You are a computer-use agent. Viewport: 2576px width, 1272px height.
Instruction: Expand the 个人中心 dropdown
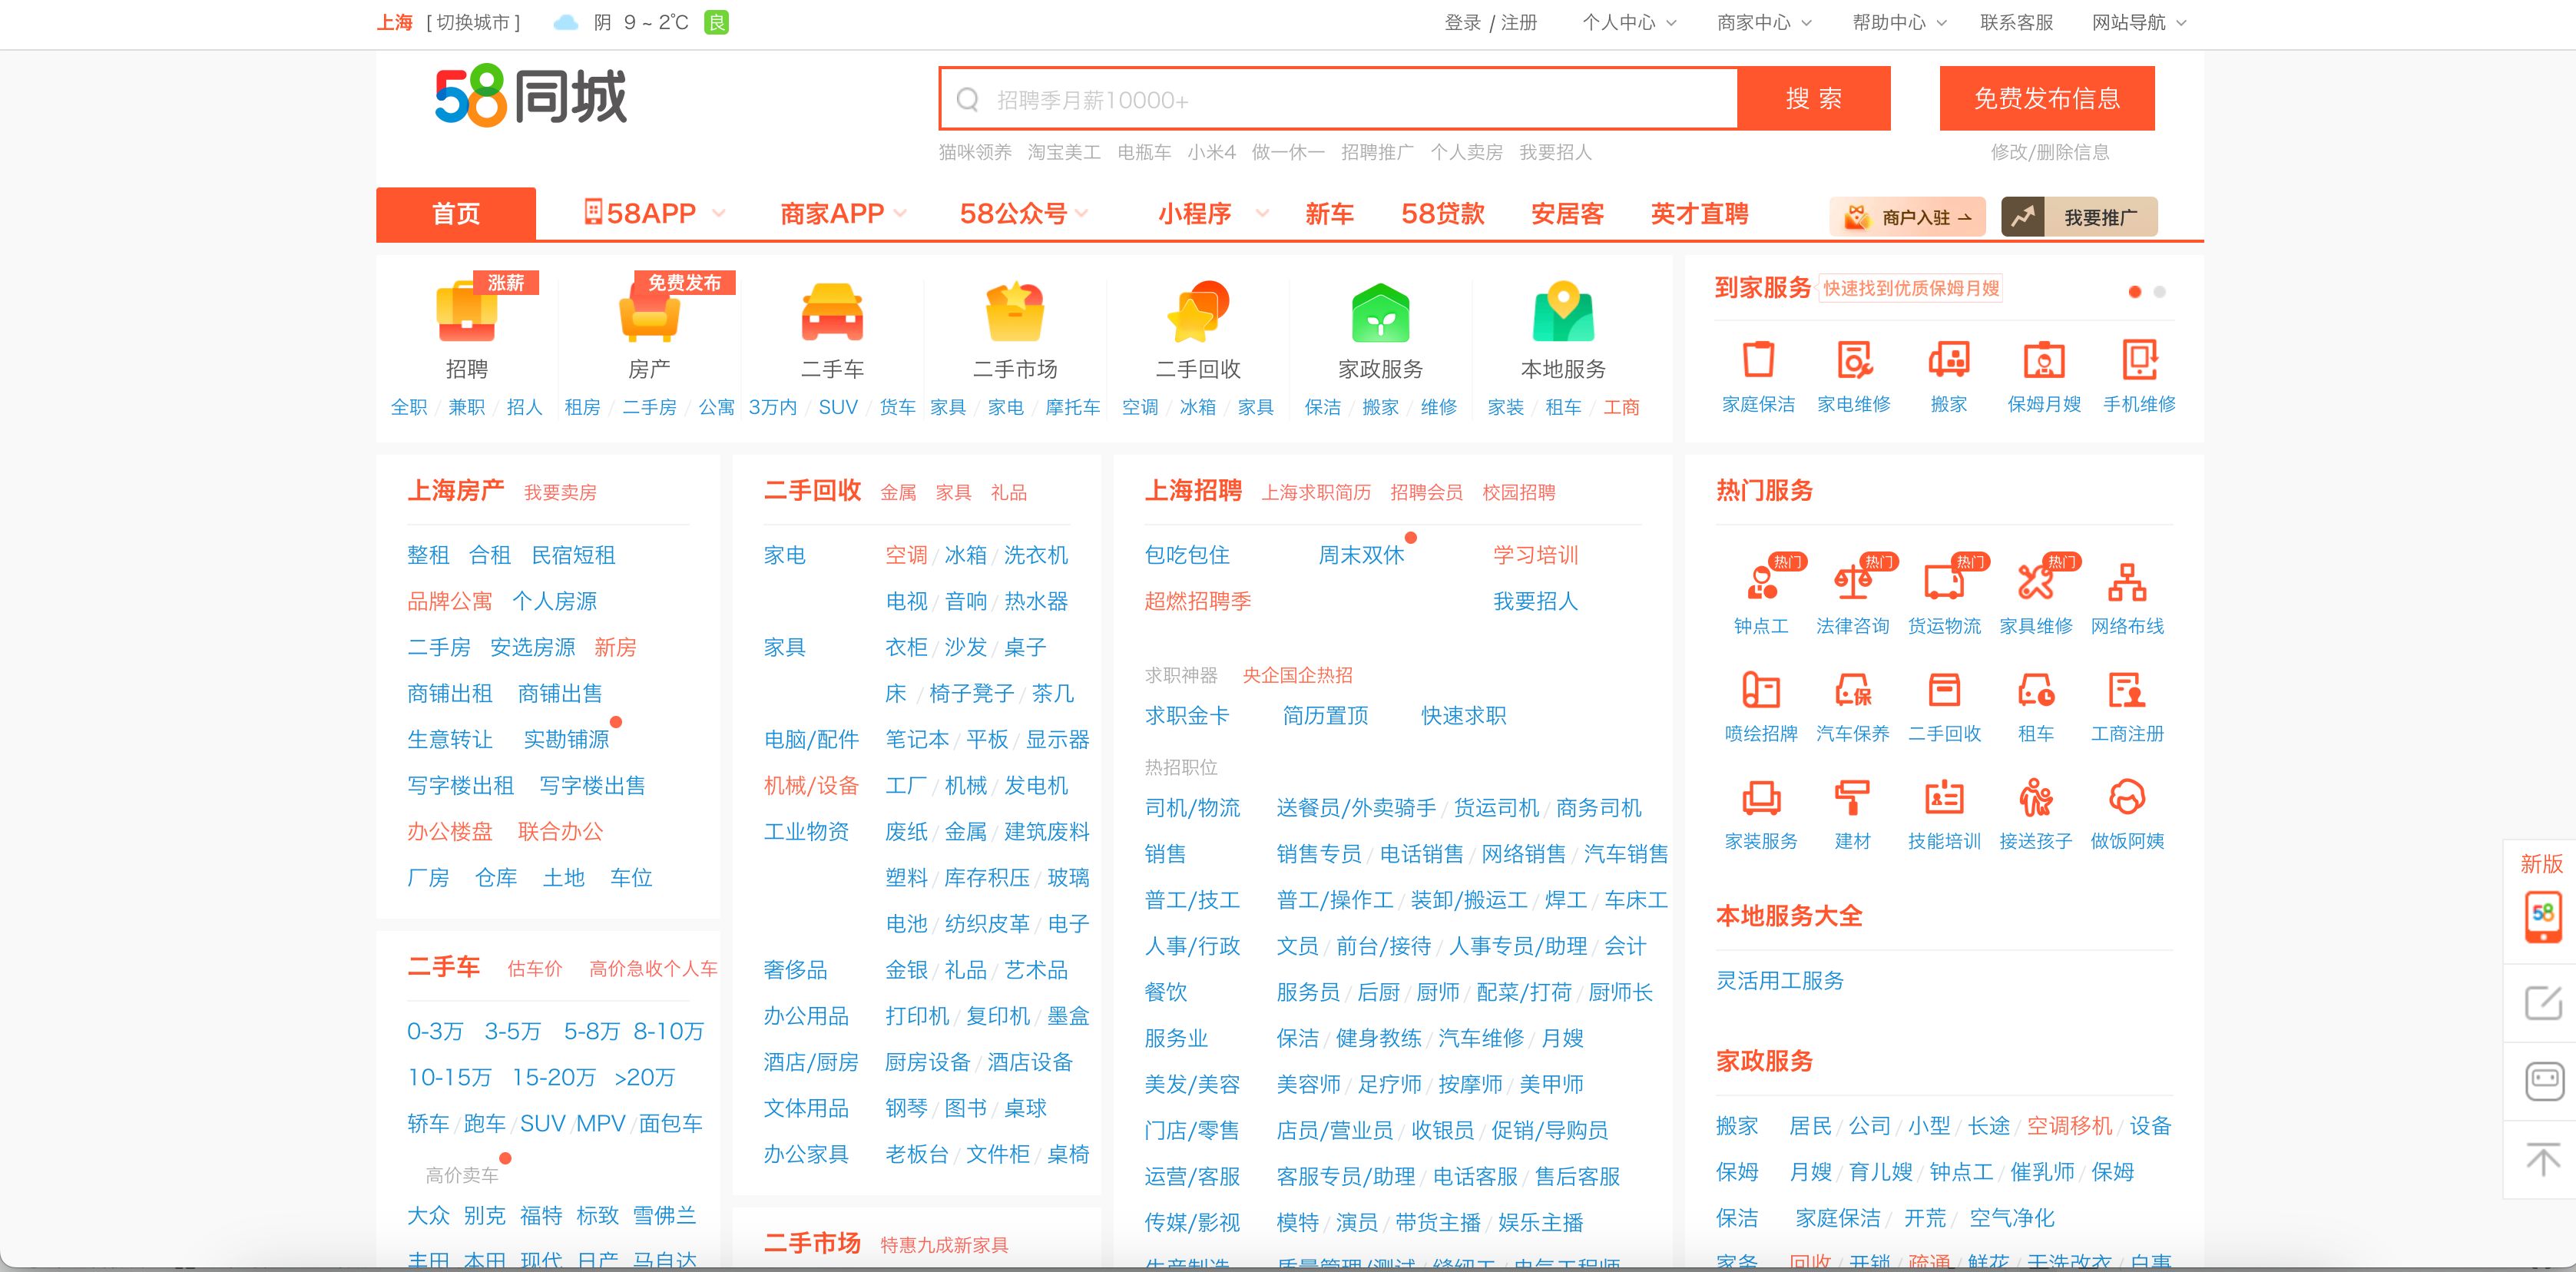click(1629, 22)
